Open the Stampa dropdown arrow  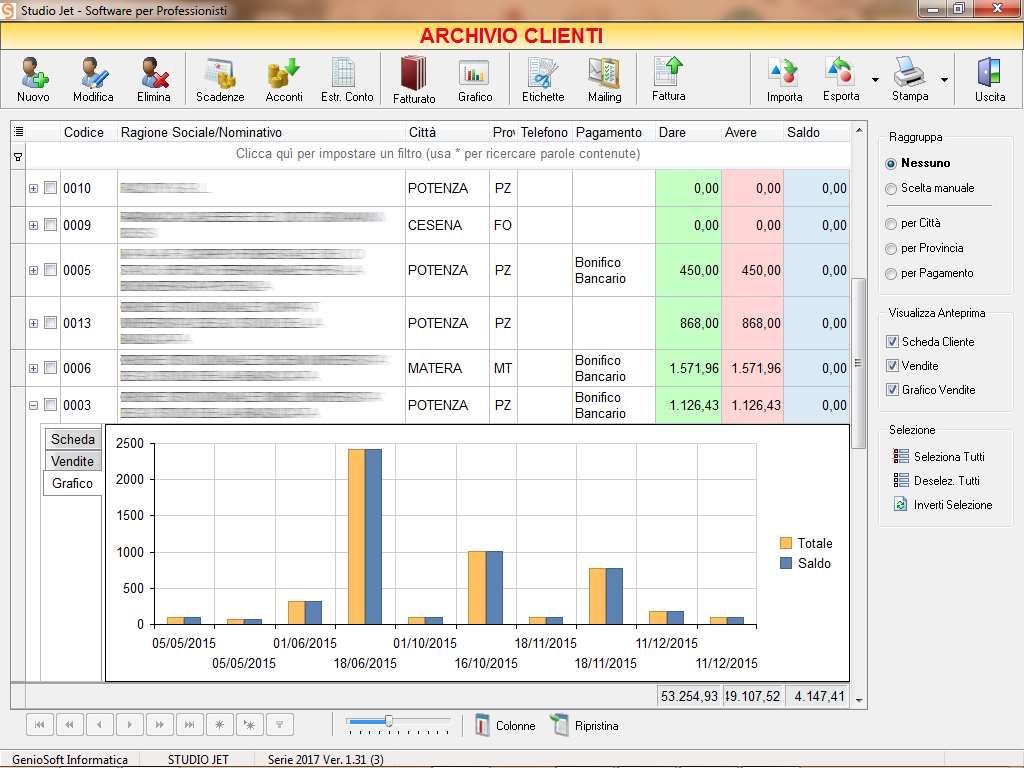pyautogui.click(x=944, y=80)
